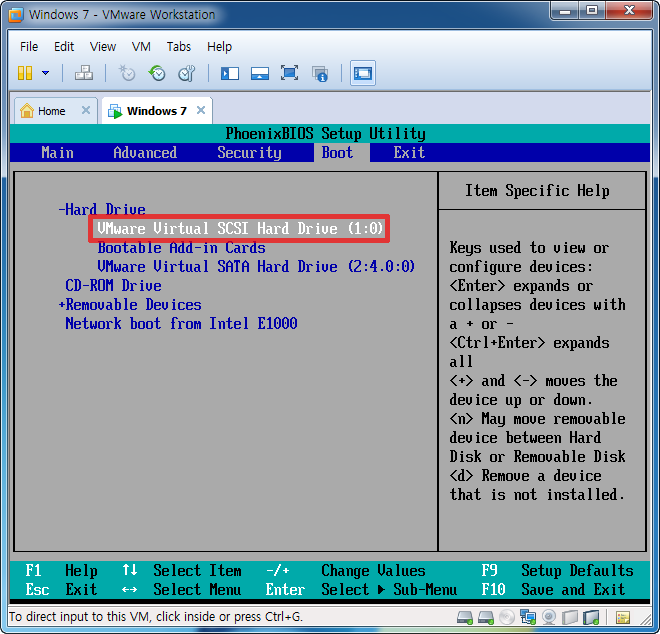Click the Enter Select Sub-Menu hint
The height and width of the screenshot is (634, 660).
click(x=361, y=589)
